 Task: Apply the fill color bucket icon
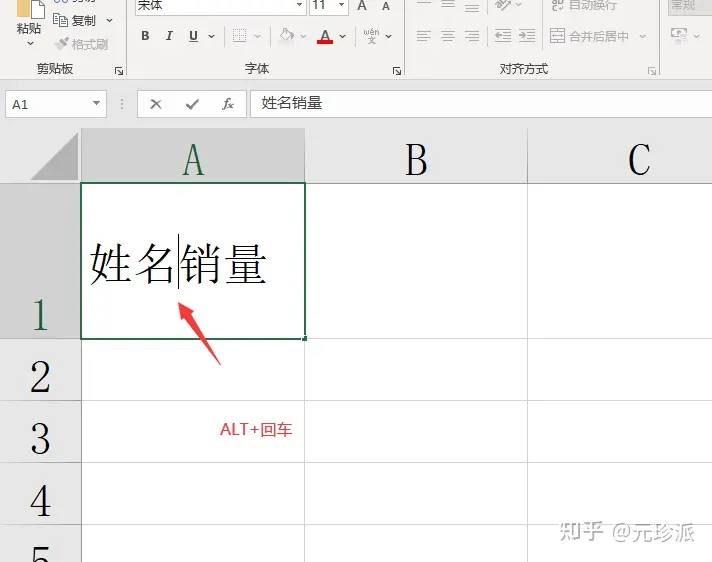pos(287,35)
